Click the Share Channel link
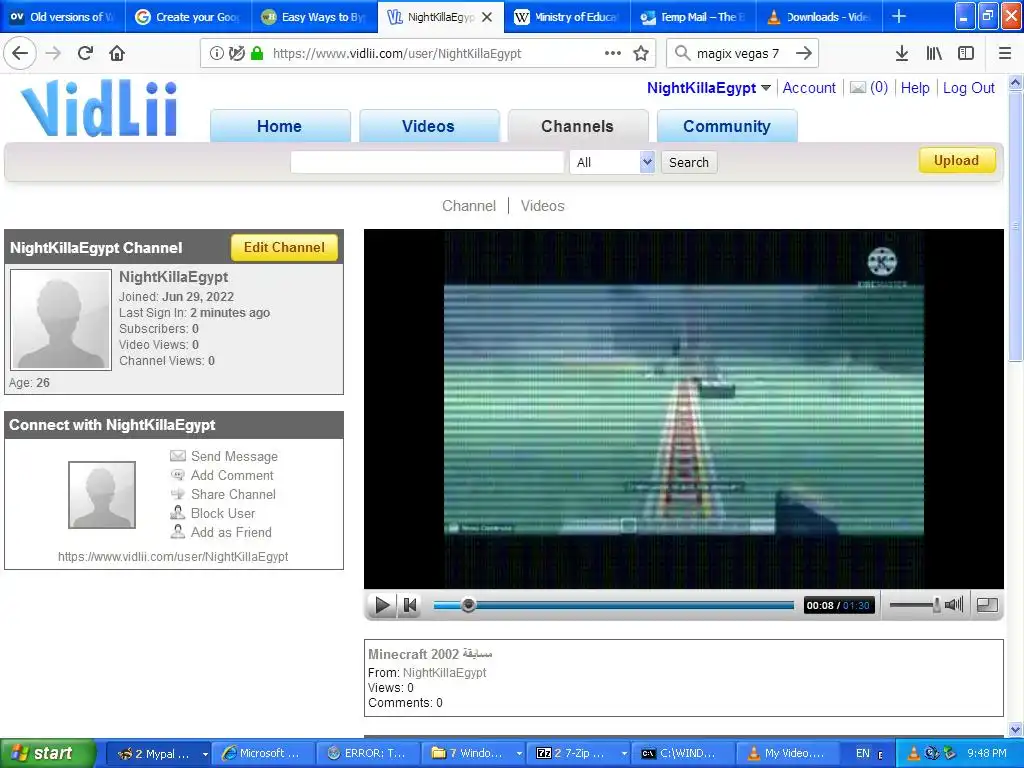 pyautogui.click(x=233, y=494)
